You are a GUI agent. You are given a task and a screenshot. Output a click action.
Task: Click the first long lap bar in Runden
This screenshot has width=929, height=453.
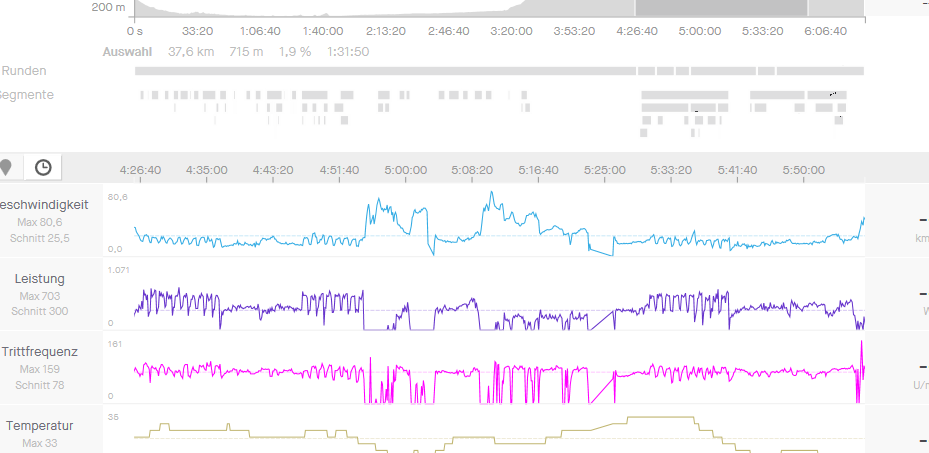pyautogui.click(x=385, y=71)
